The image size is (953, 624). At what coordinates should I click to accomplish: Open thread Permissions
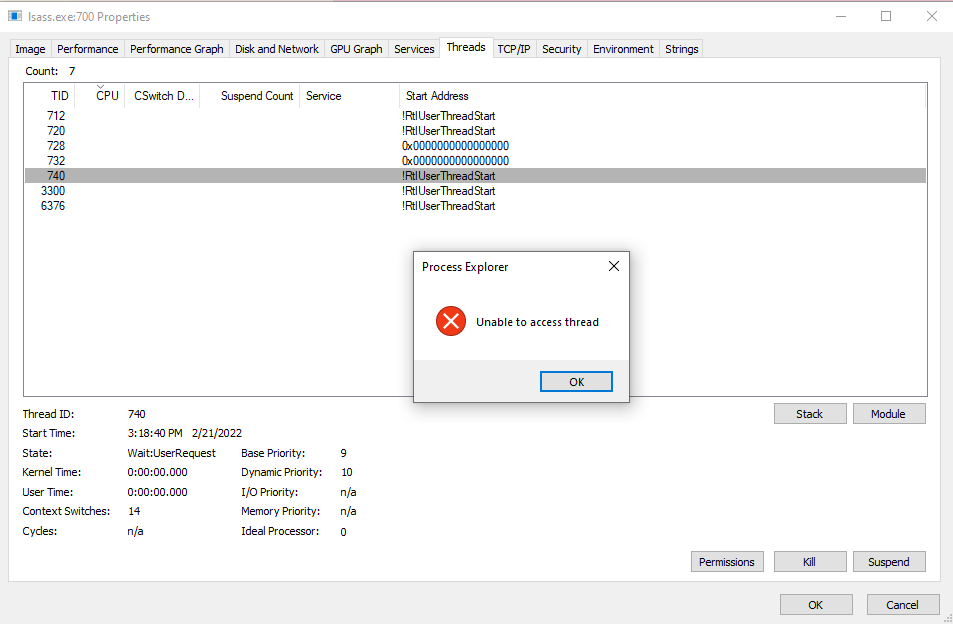click(x=727, y=562)
